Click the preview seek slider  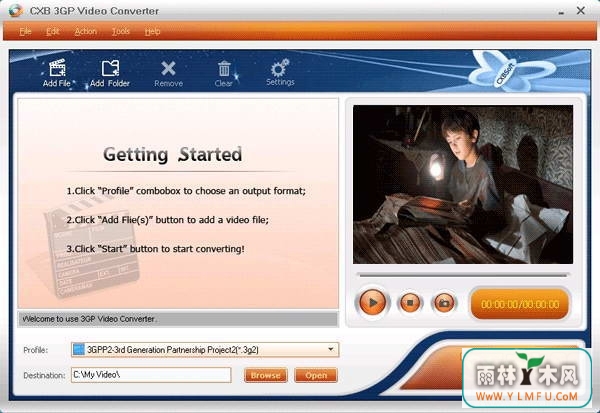pos(463,275)
